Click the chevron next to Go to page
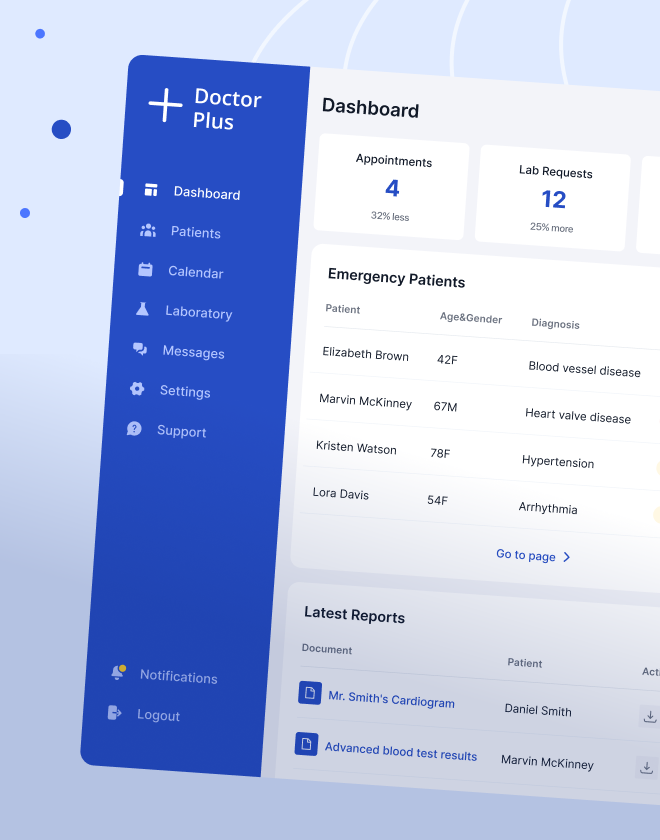660x840 pixels. (x=567, y=557)
